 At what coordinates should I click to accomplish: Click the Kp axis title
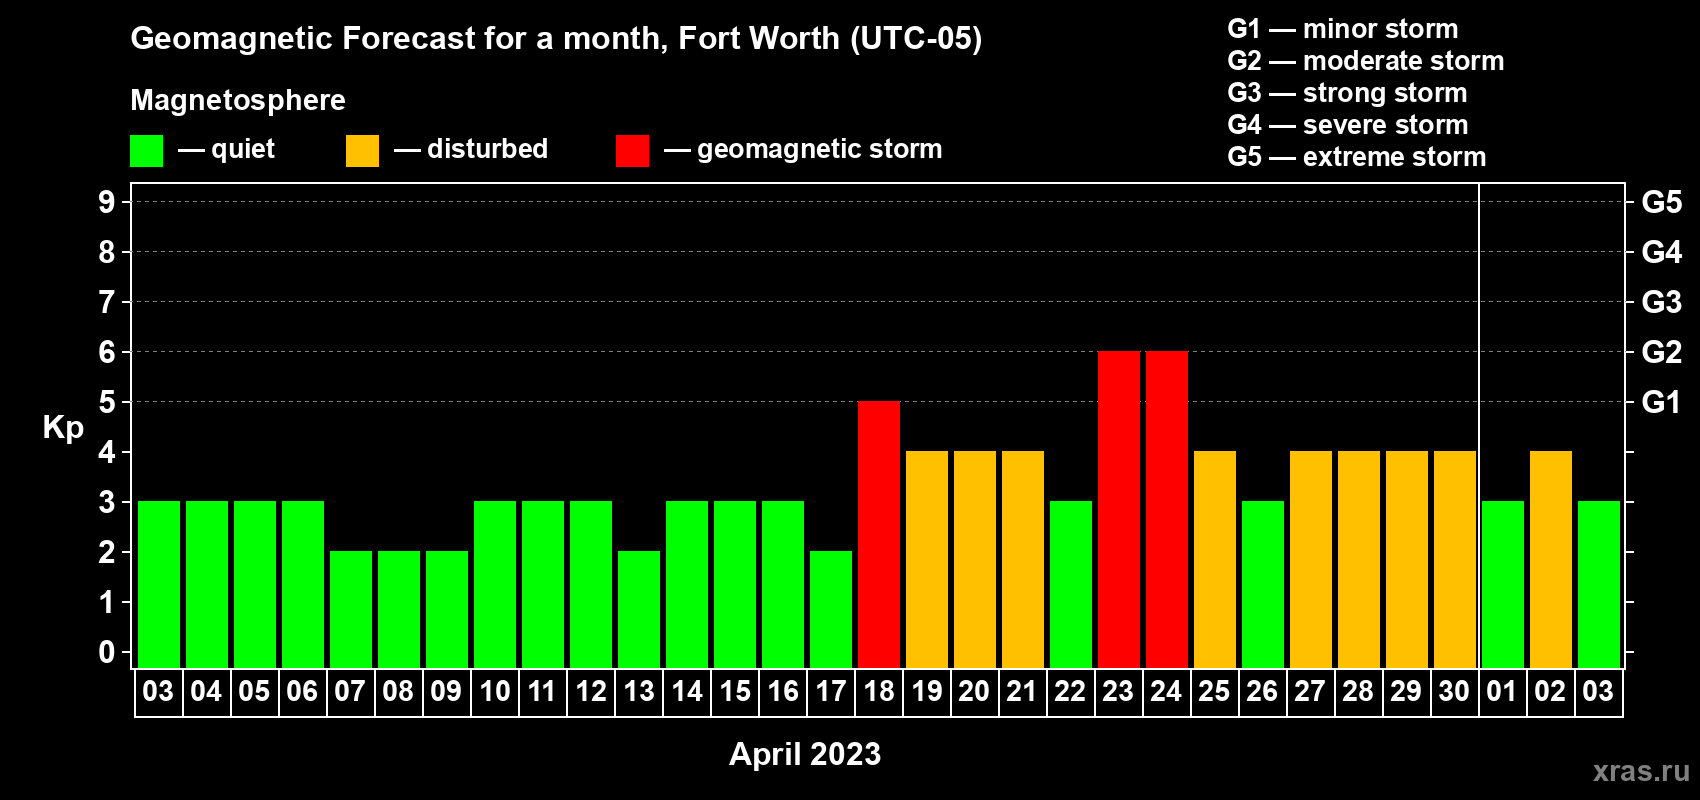click(63, 428)
